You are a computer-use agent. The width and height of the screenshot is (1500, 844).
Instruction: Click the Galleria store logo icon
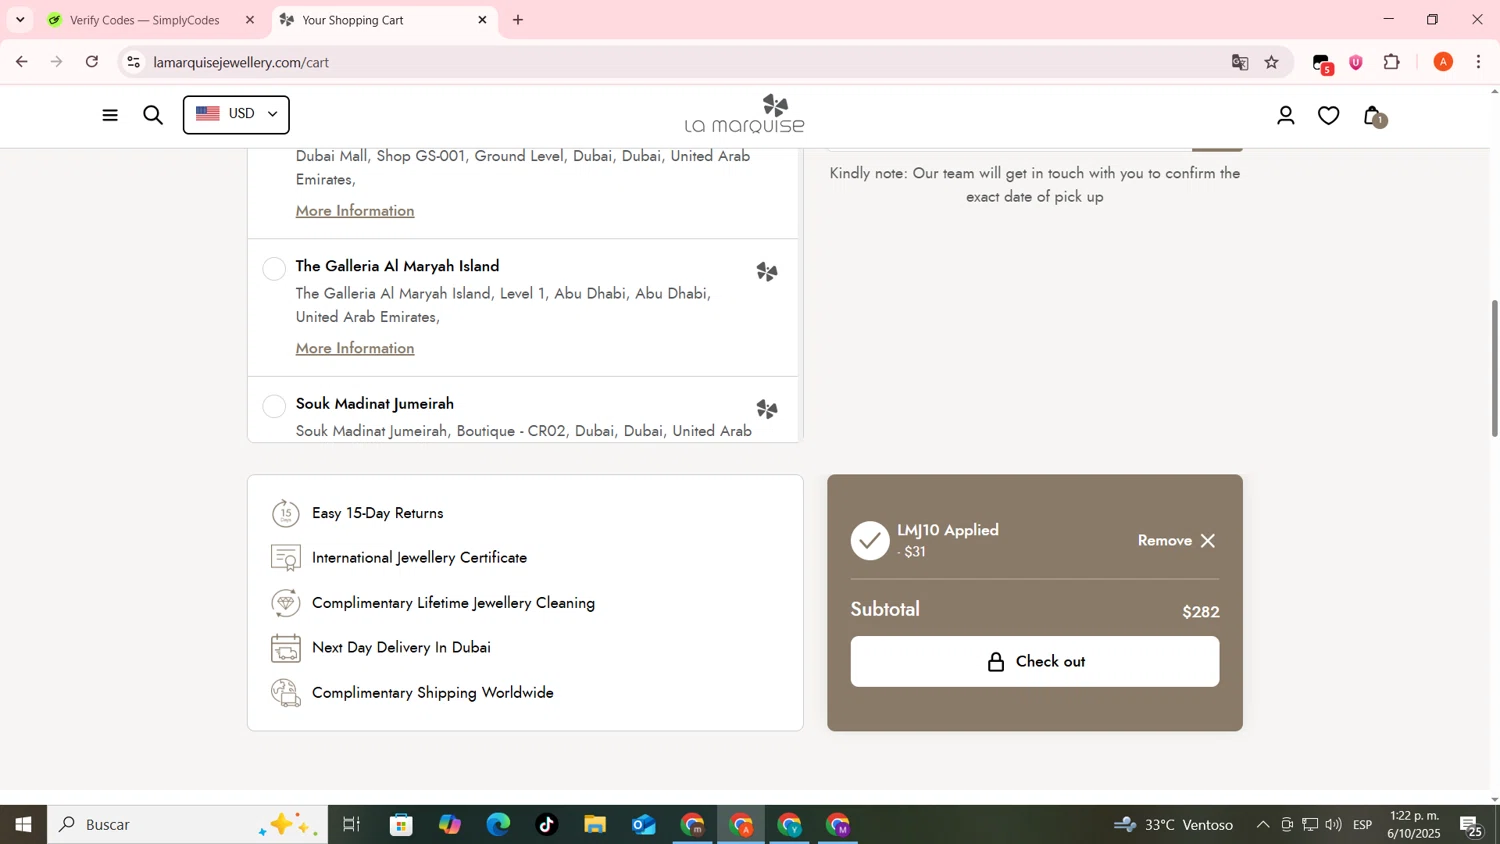pos(767,272)
